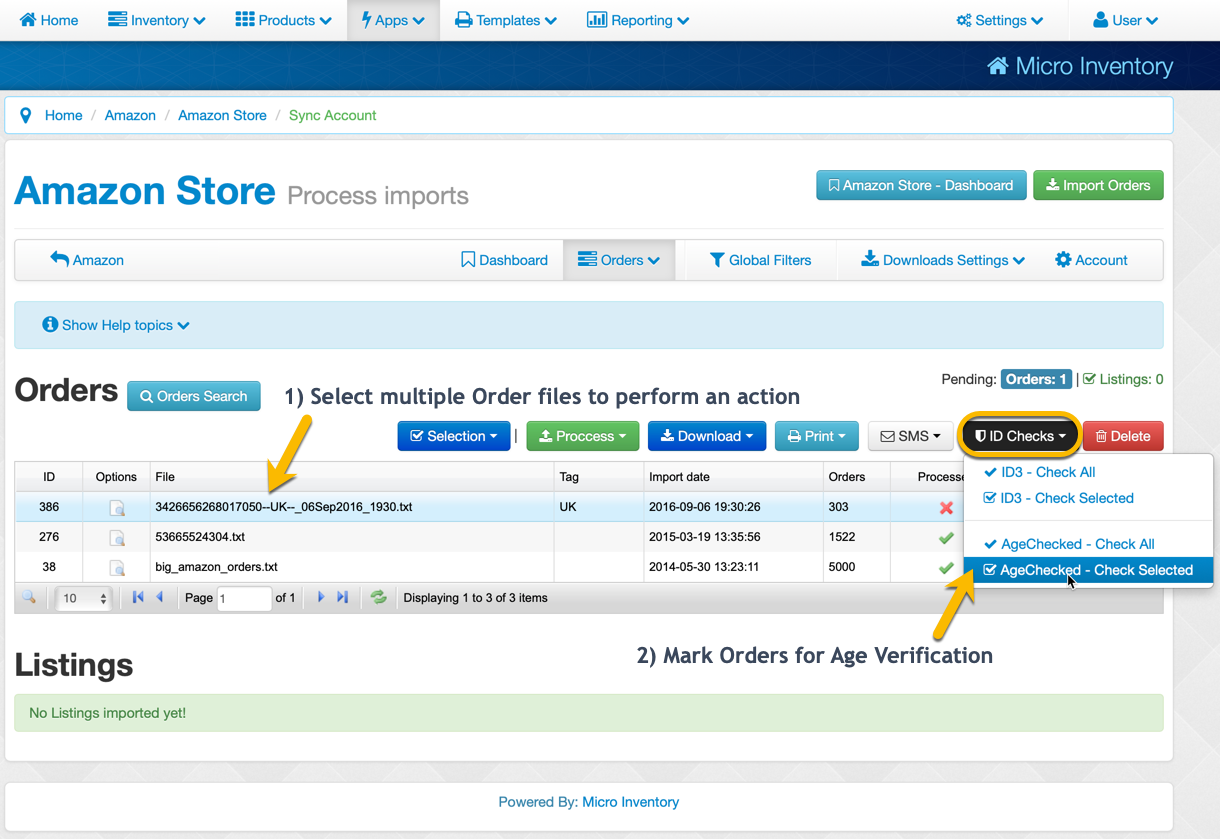The width and height of the screenshot is (1220, 839).
Task: Click the options icon for order 386
Action: [117, 508]
